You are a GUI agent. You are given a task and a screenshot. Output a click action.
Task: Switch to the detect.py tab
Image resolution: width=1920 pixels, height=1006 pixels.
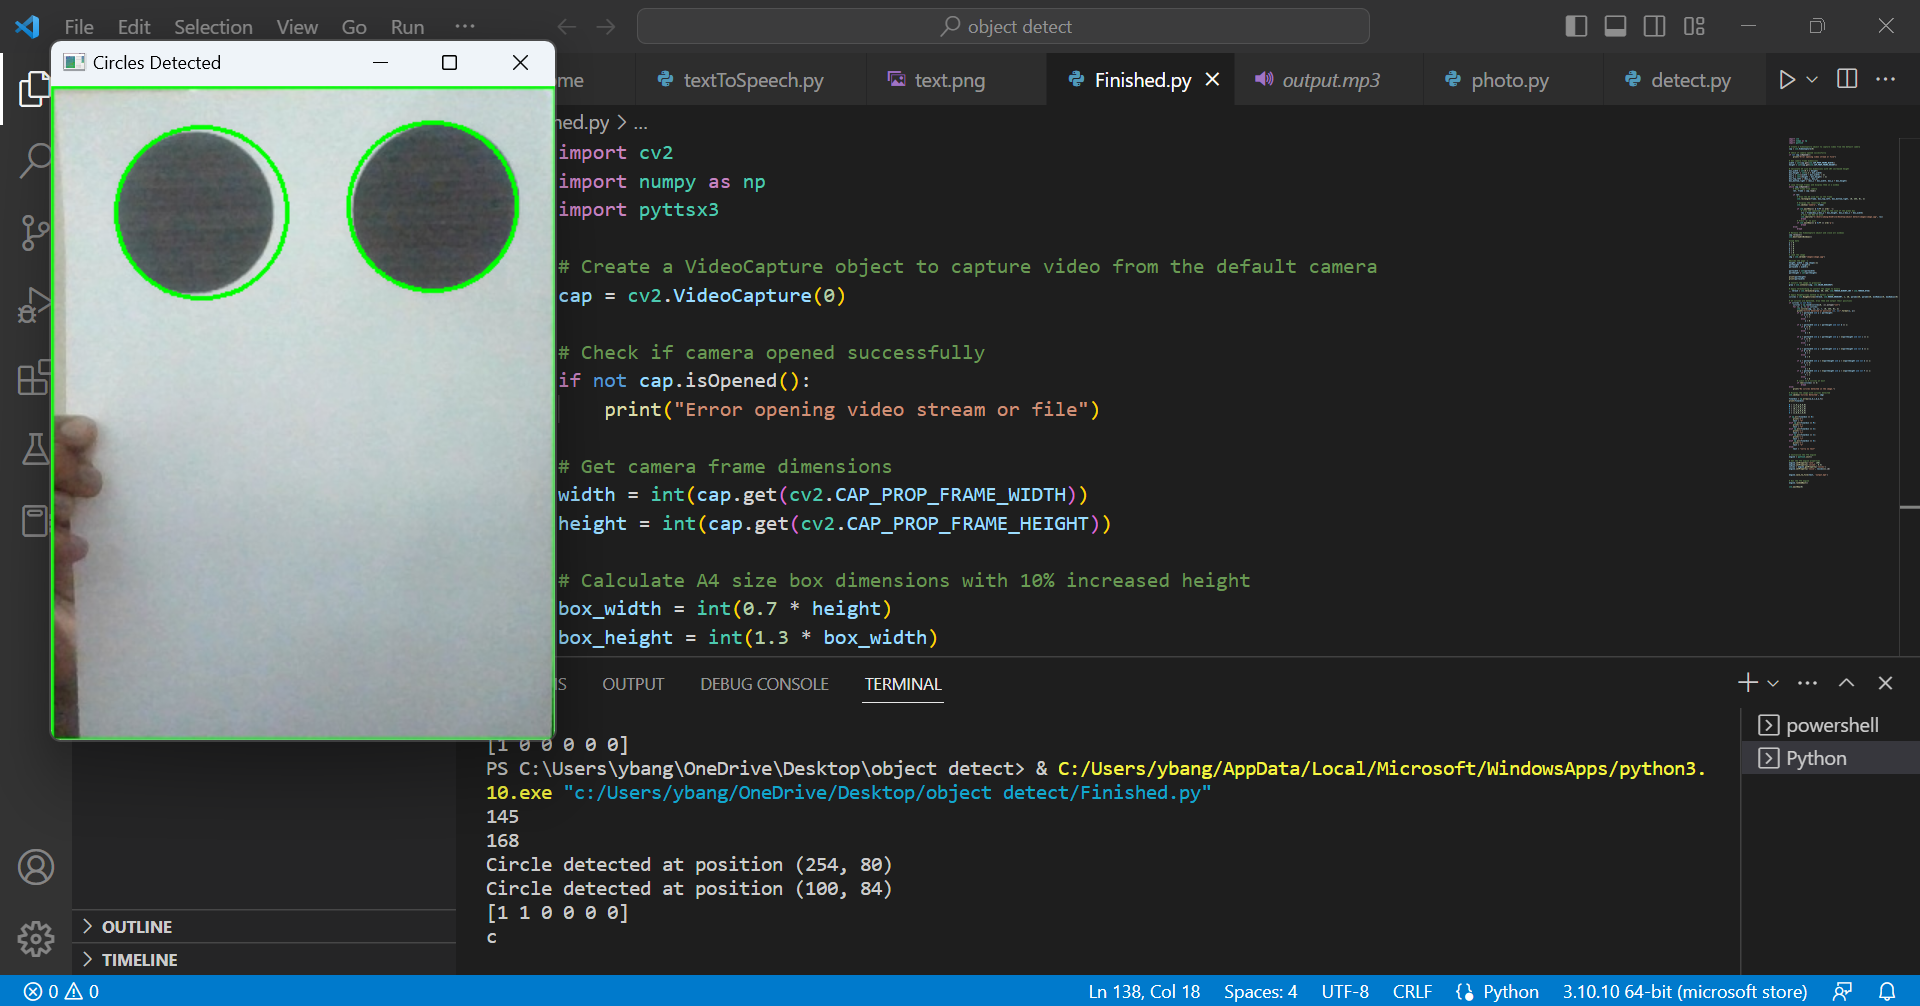pos(1690,79)
